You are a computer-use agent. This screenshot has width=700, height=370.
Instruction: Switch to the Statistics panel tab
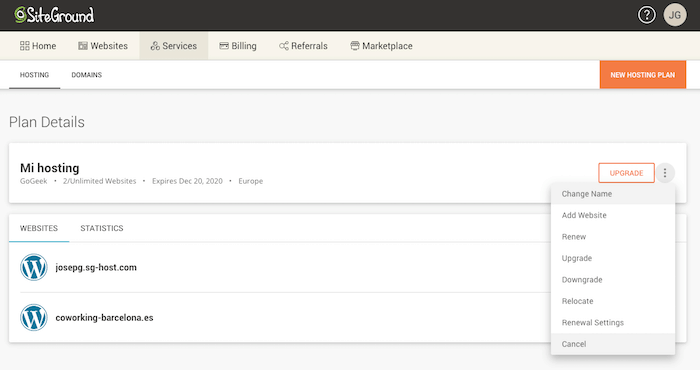coord(102,228)
